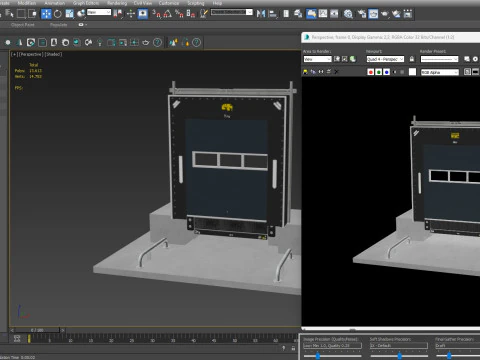Open the Animation menu
The height and width of the screenshot is (360, 480).
[x=55, y=3]
